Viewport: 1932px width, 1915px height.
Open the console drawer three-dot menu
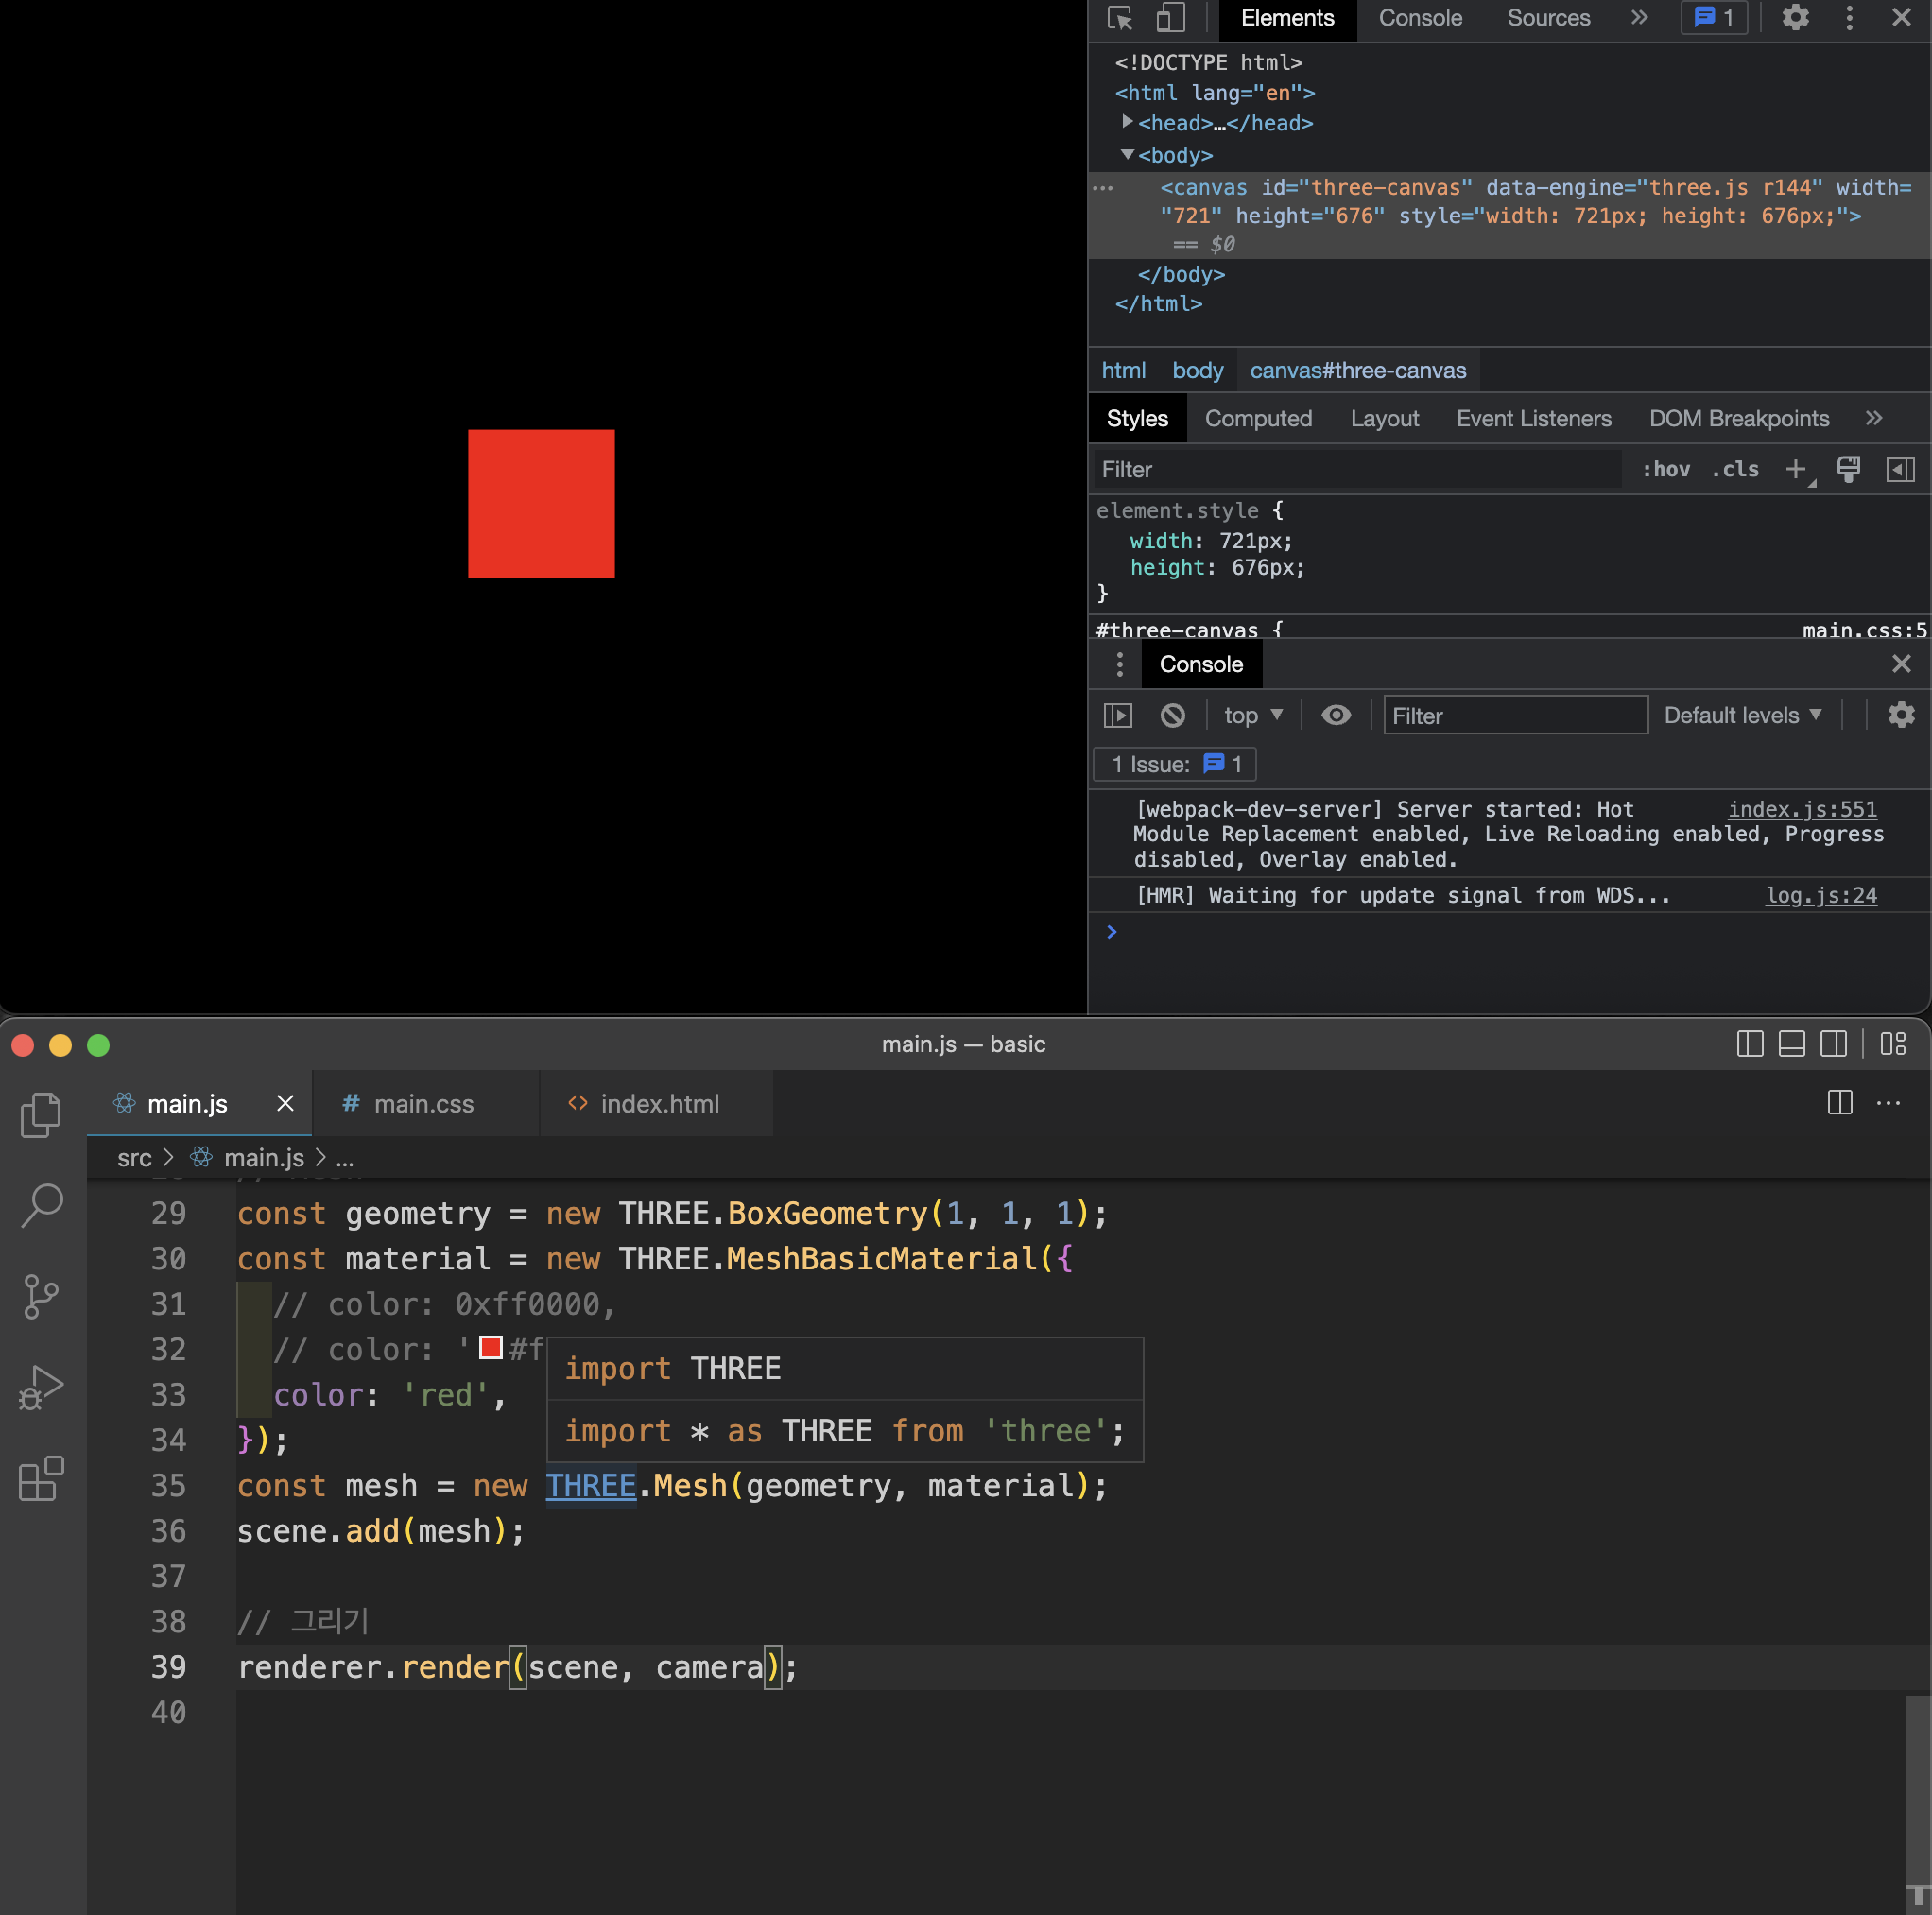pos(1119,664)
